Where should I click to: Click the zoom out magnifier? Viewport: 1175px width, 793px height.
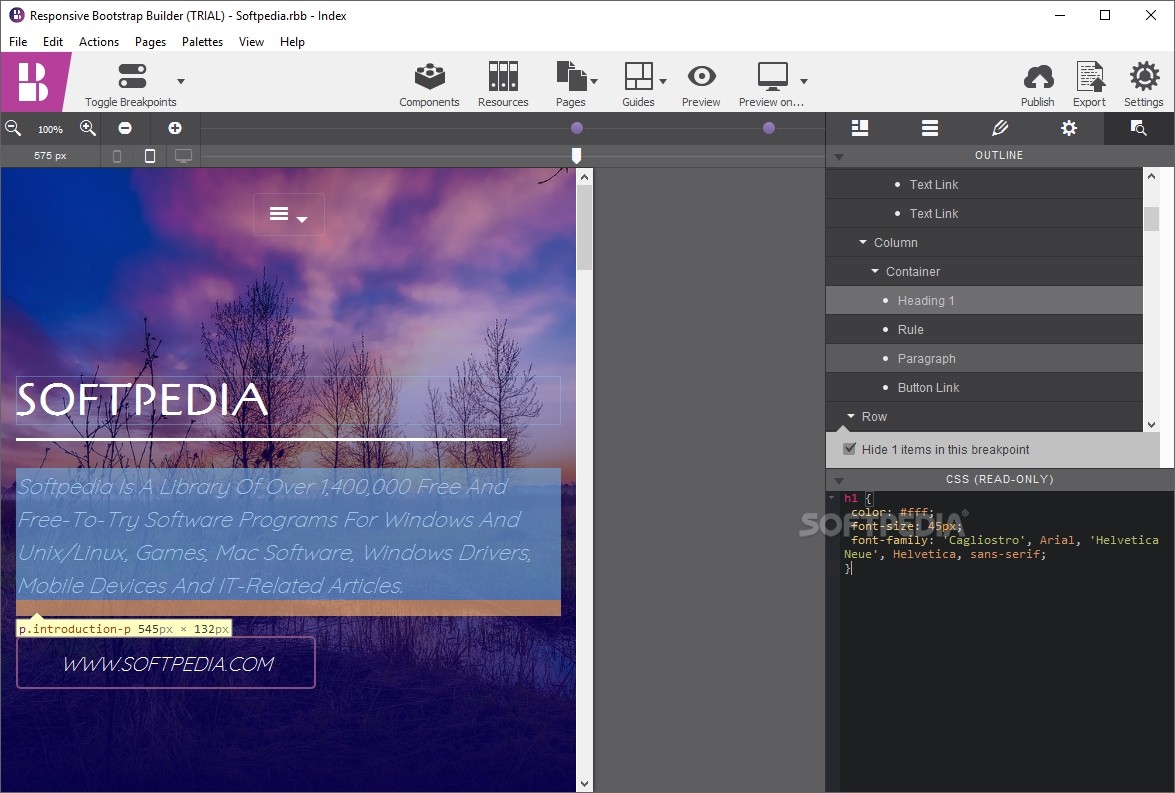[13, 128]
